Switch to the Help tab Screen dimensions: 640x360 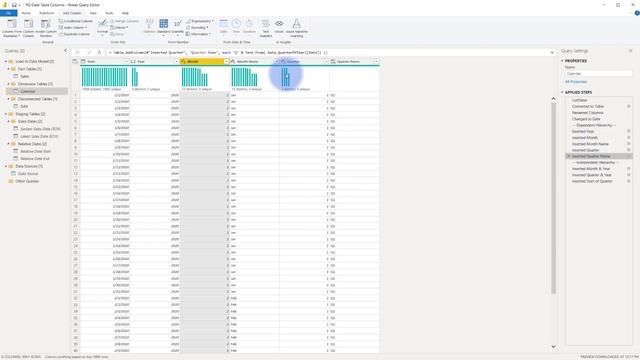(125, 13)
